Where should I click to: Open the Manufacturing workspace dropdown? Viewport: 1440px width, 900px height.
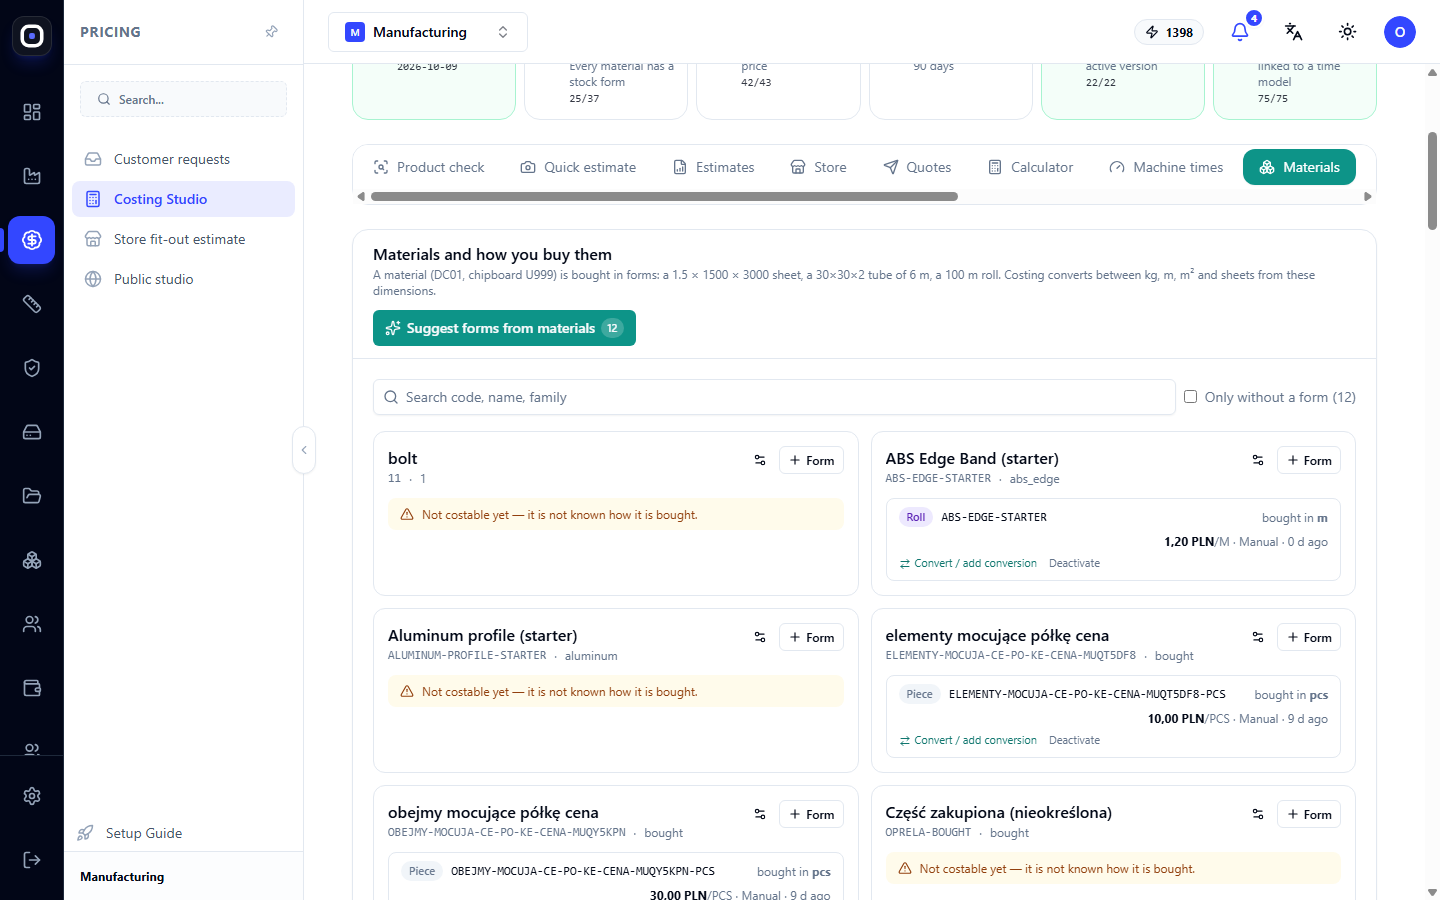point(428,32)
